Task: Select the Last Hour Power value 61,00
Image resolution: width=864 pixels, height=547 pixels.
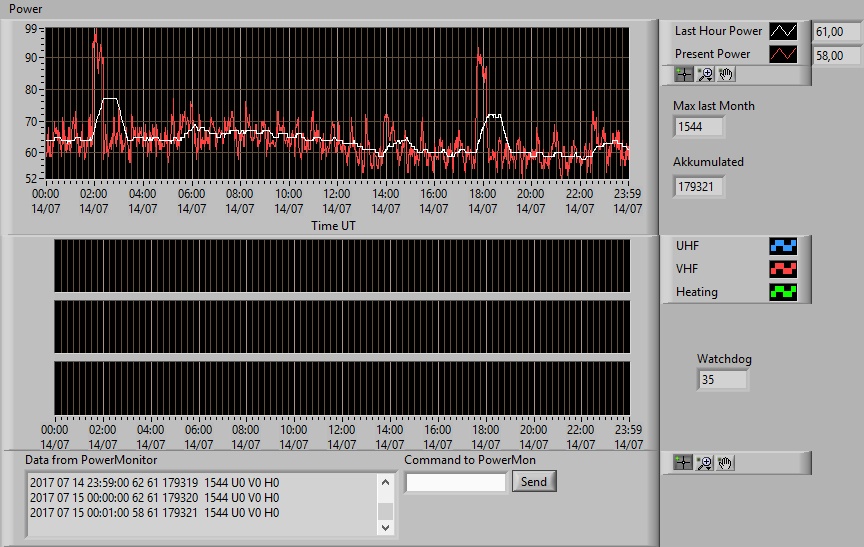Action: [x=836, y=32]
